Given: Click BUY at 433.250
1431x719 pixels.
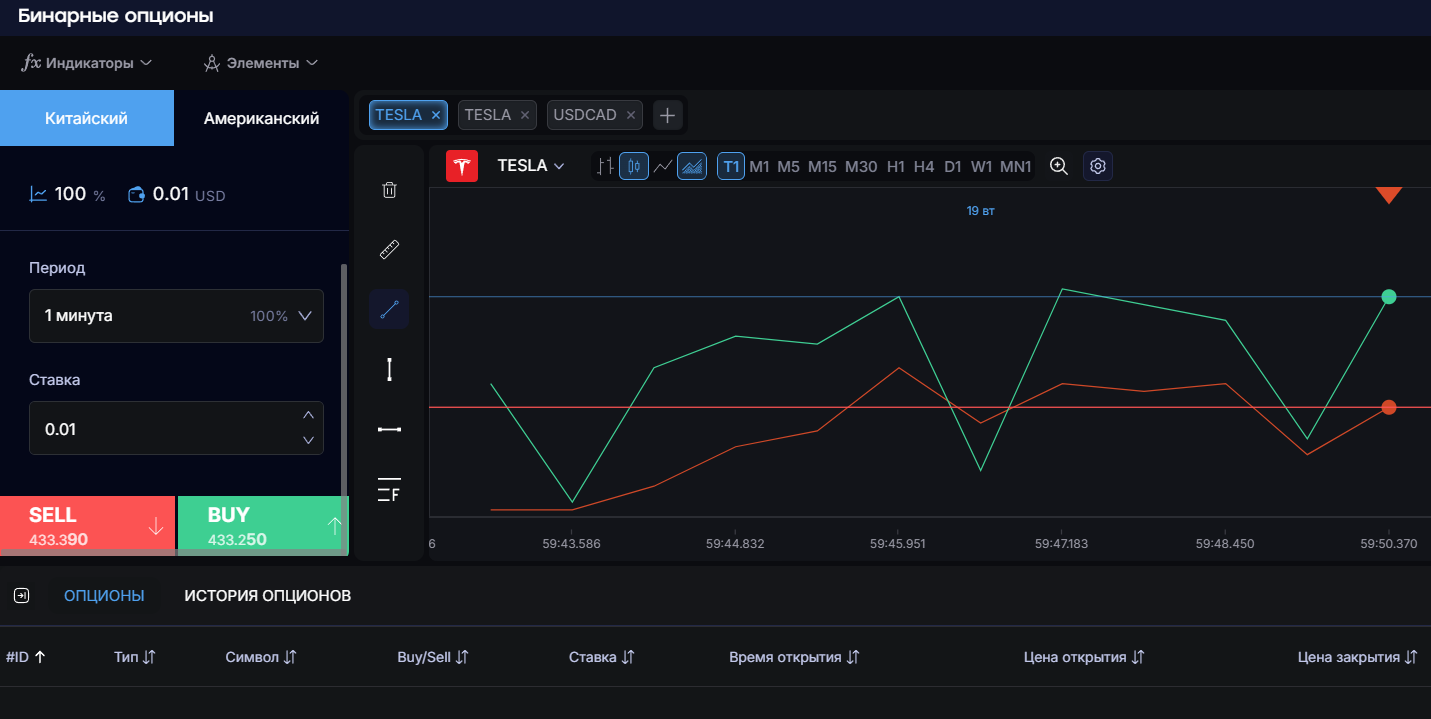Looking at the screenshot, I should 263,525.
